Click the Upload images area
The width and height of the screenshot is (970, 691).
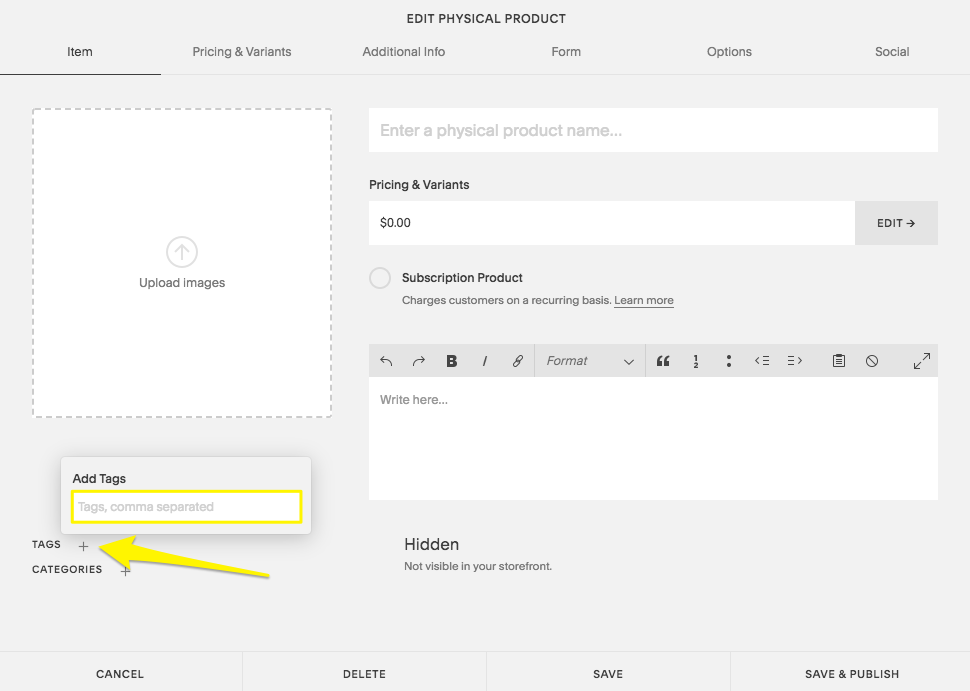(x=182, y=263)
